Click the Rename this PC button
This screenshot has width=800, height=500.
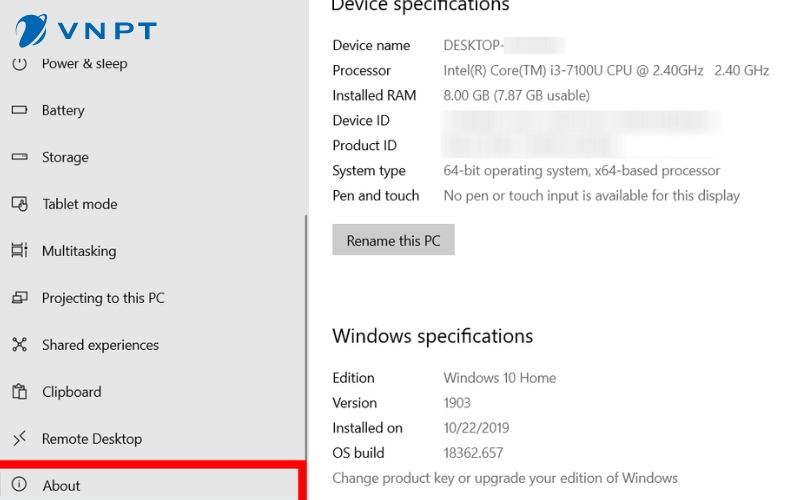[x=393, y=240]
